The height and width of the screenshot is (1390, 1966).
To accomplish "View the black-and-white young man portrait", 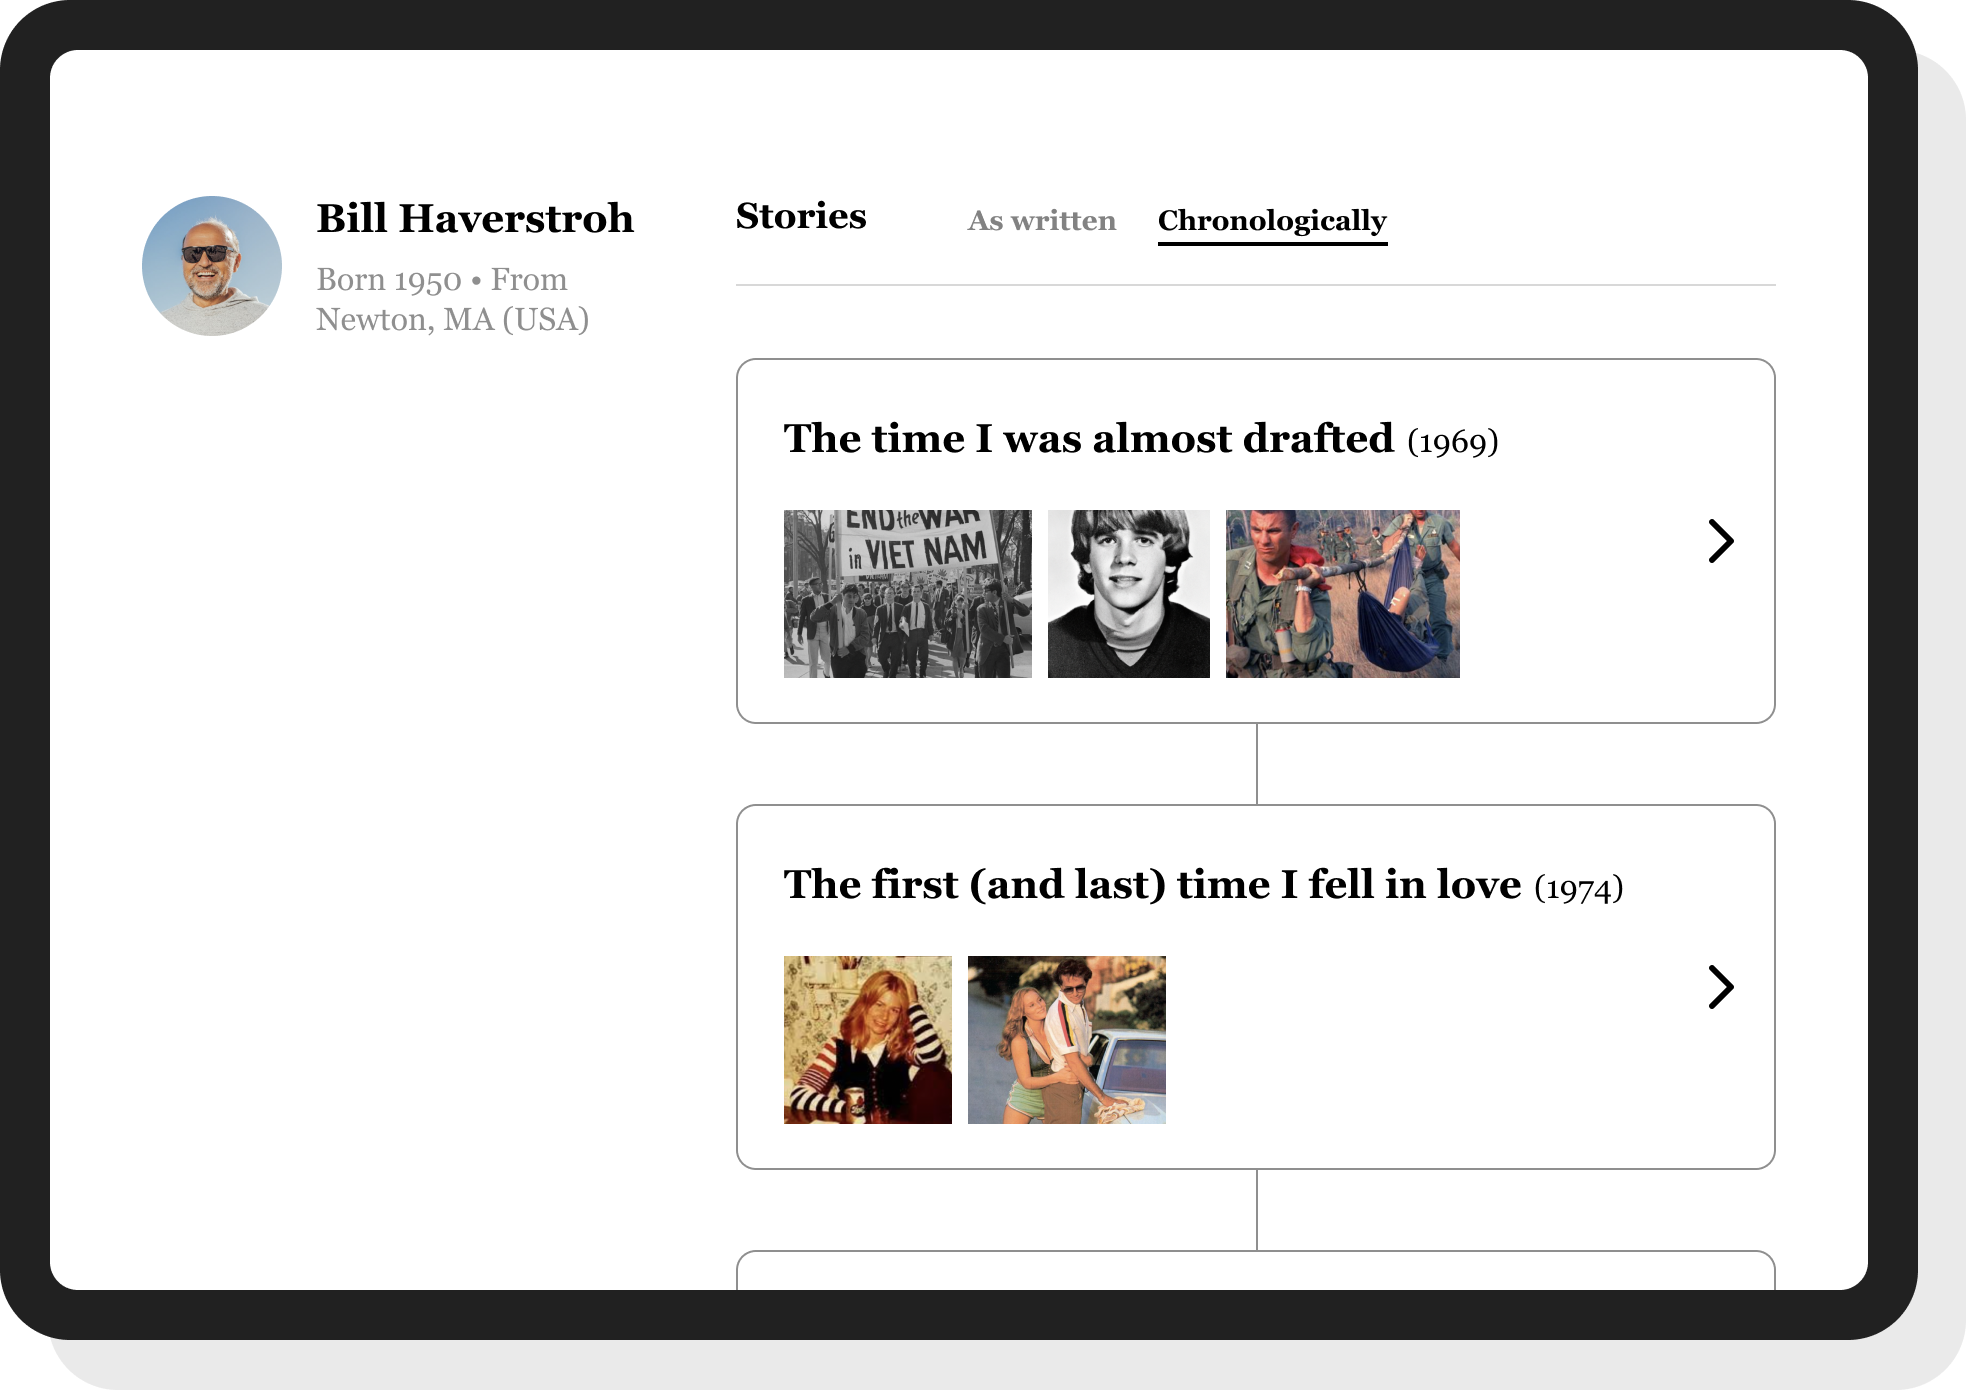I will pyautogui.click(x=1129, y=594).
